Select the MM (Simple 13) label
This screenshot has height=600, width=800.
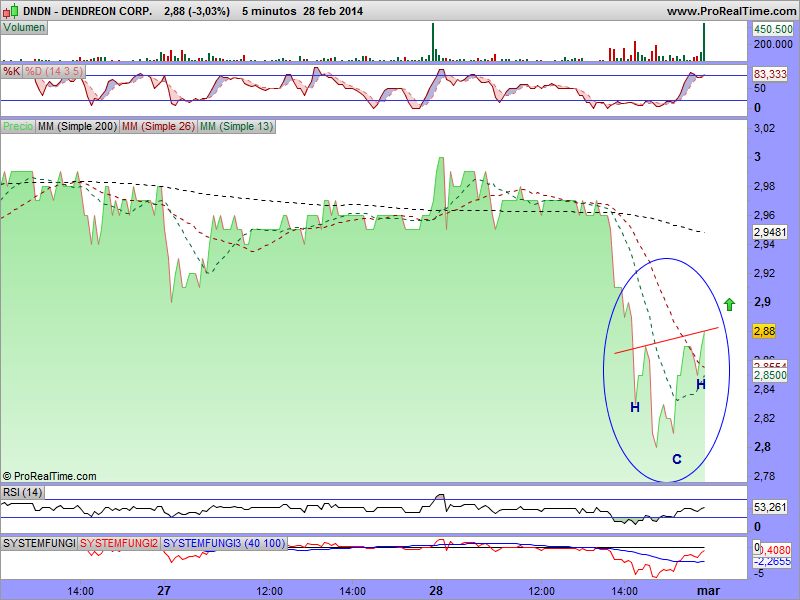(236, 126)
